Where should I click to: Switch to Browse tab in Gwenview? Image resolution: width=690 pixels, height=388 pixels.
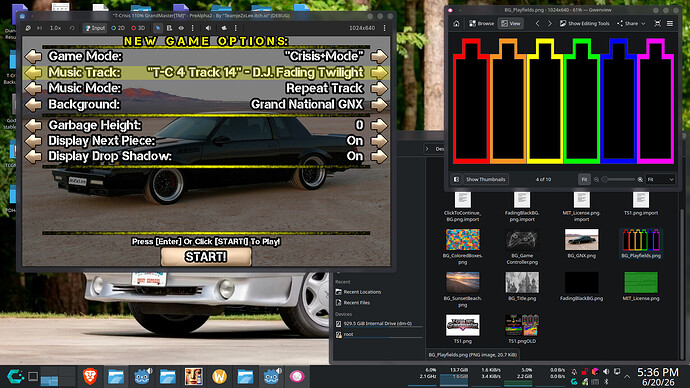[x=481, y=23]
